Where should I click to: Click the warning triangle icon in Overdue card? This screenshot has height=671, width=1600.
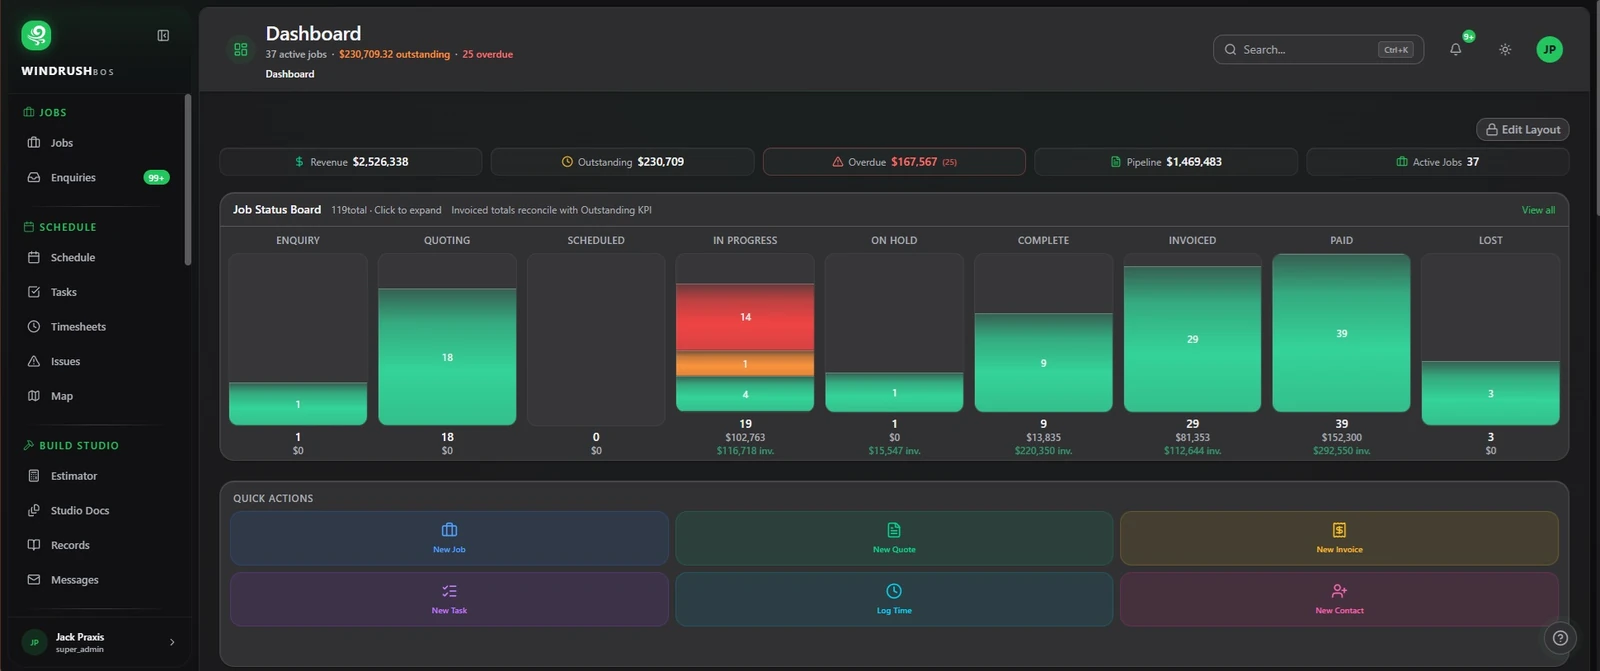pyautogui.click(x=838, y=162)
